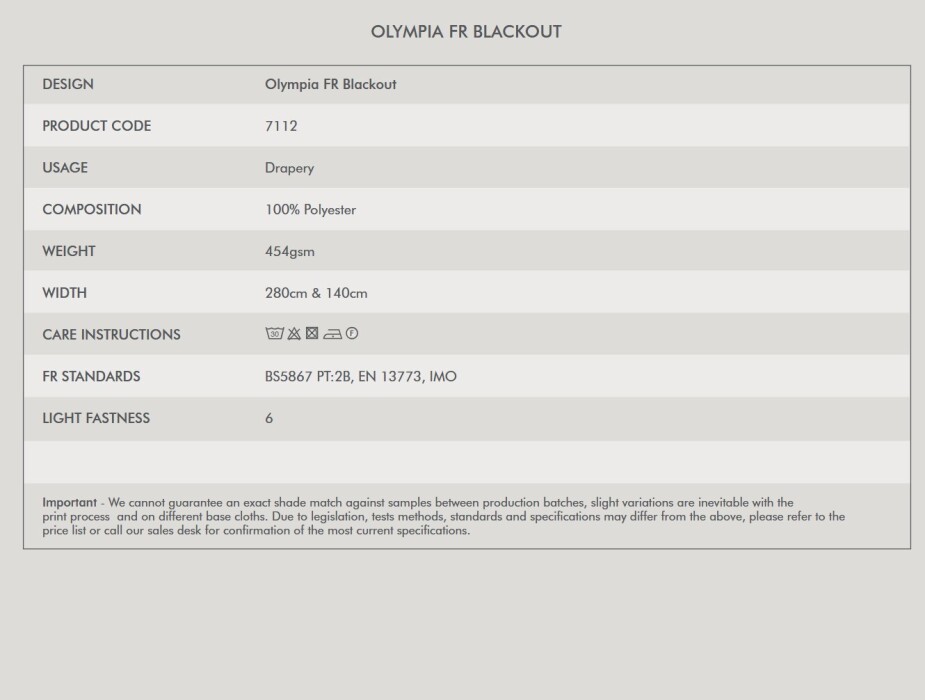
Task: Click the FR STANDARDS label
Action: [x=91, y=376]
